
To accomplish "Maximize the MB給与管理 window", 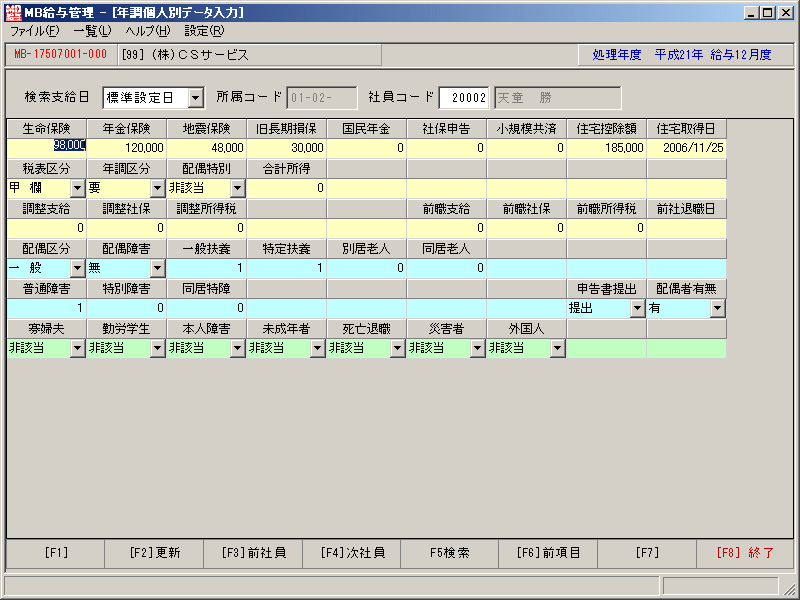I will point(768,13).
